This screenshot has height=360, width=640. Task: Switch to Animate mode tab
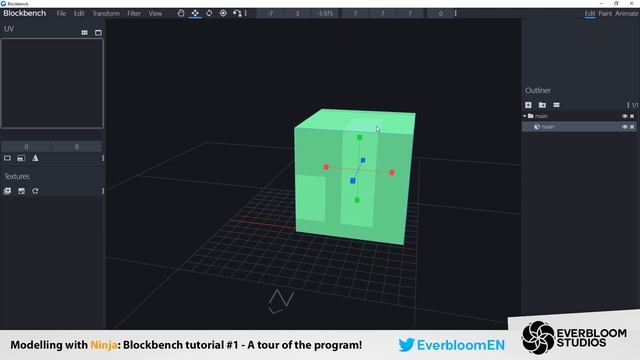tap(627, 13)
